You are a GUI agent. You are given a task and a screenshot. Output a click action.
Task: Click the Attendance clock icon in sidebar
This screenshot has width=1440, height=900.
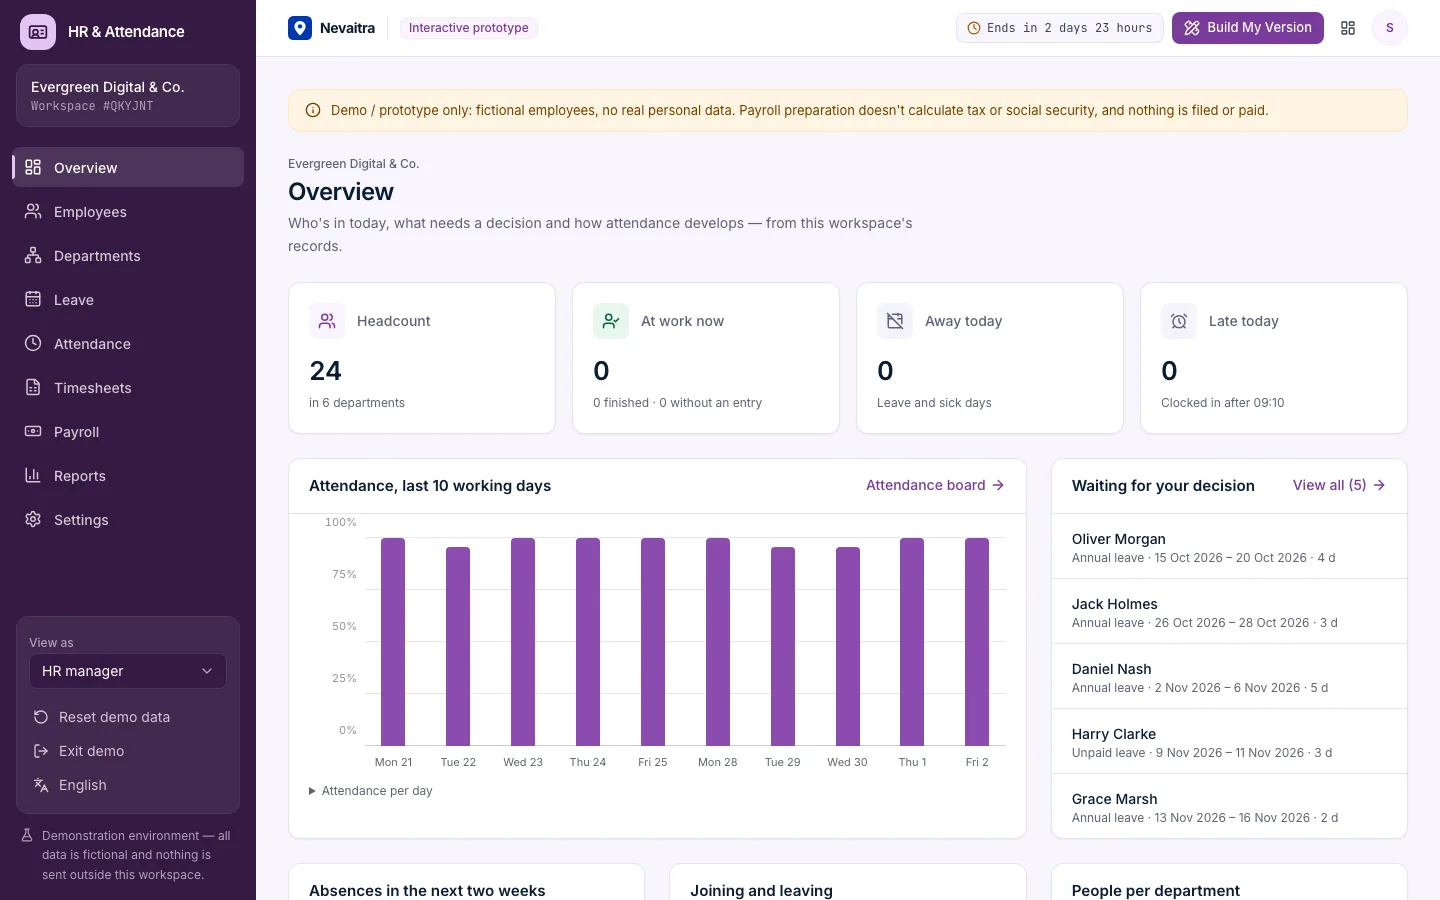point(33,343)
